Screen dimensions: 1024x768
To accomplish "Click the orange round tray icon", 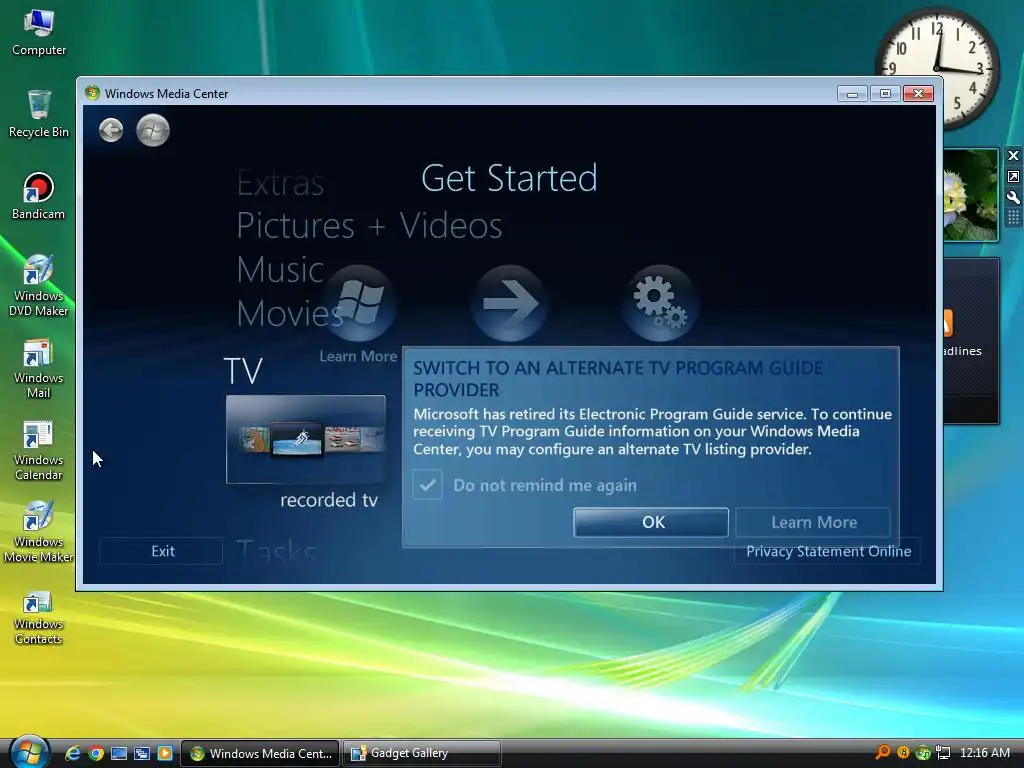I will tap(903, 752).
